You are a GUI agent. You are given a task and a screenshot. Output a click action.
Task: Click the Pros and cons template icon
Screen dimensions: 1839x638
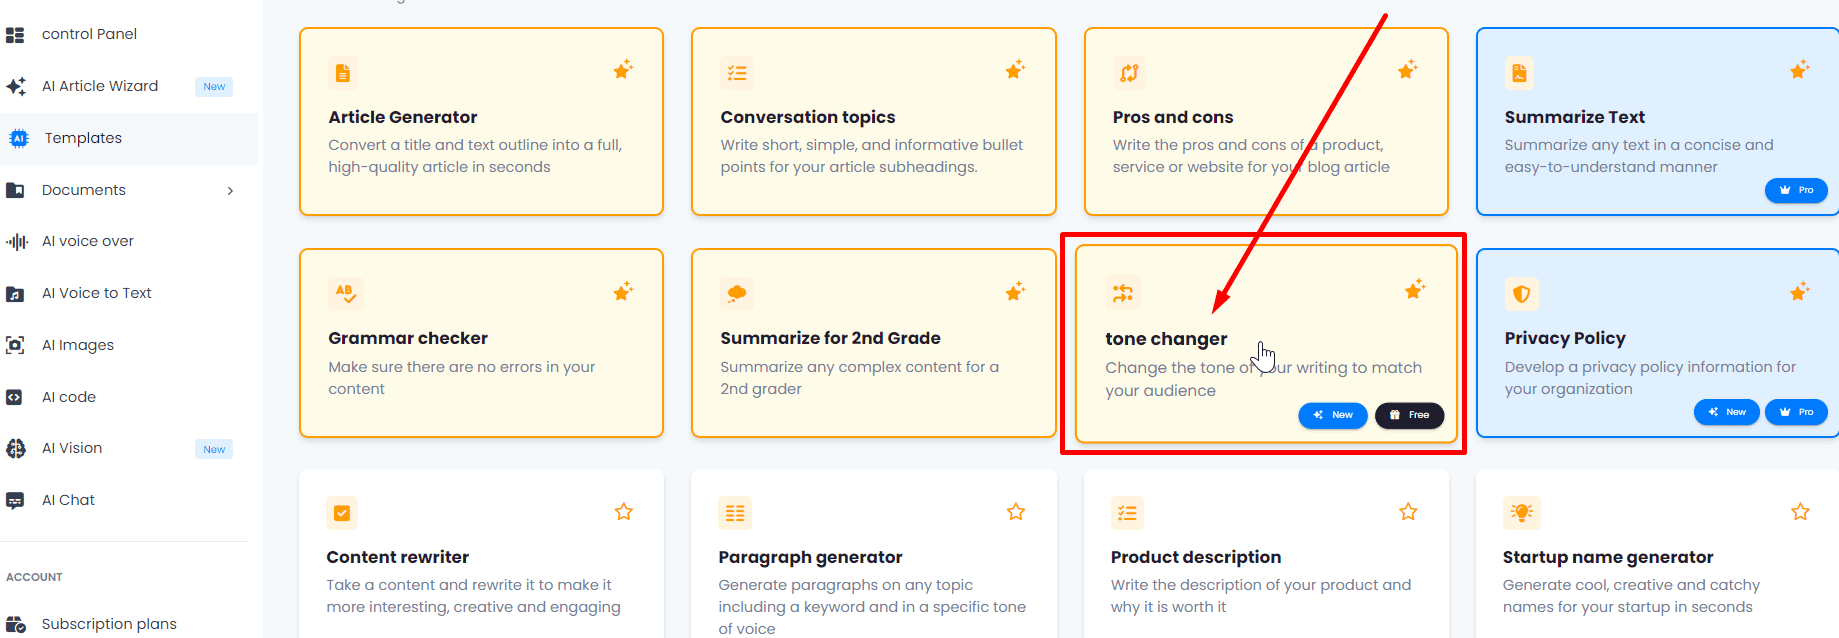click(1129, 73)
